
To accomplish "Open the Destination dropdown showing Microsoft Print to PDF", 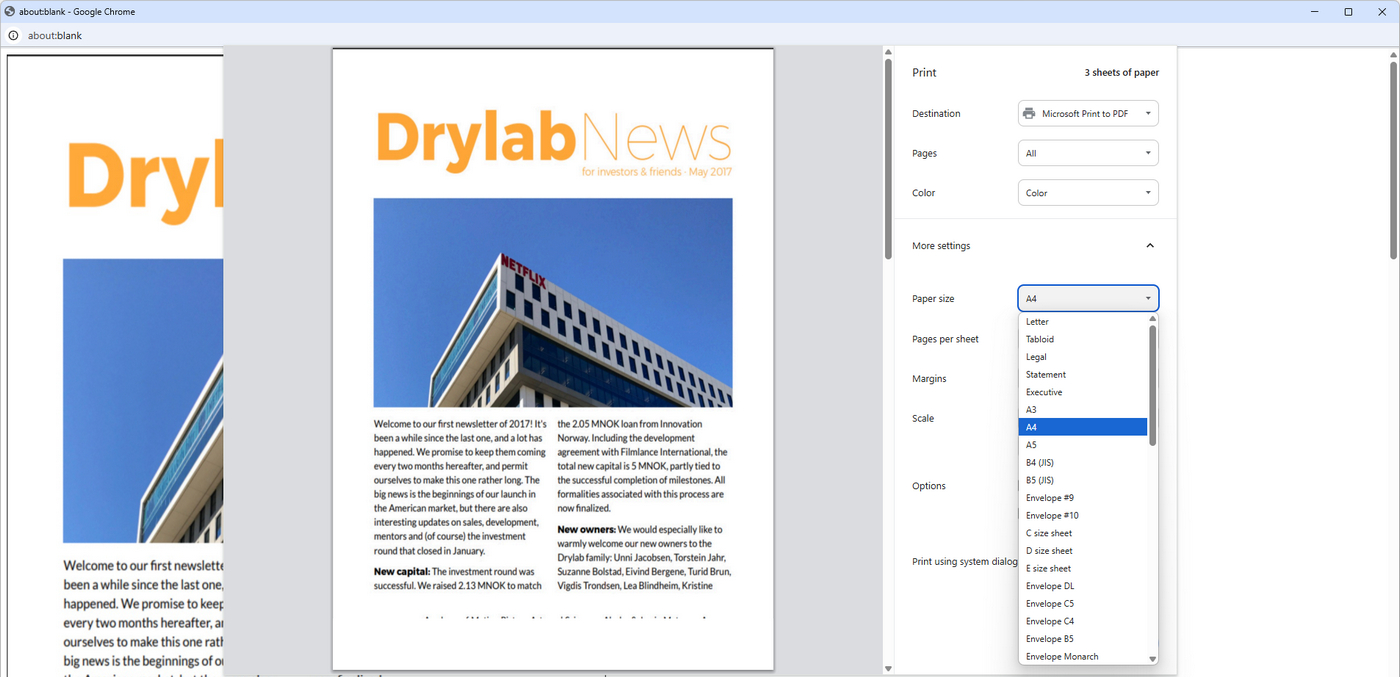I will pyautogui.click(x=1088, y=114).
